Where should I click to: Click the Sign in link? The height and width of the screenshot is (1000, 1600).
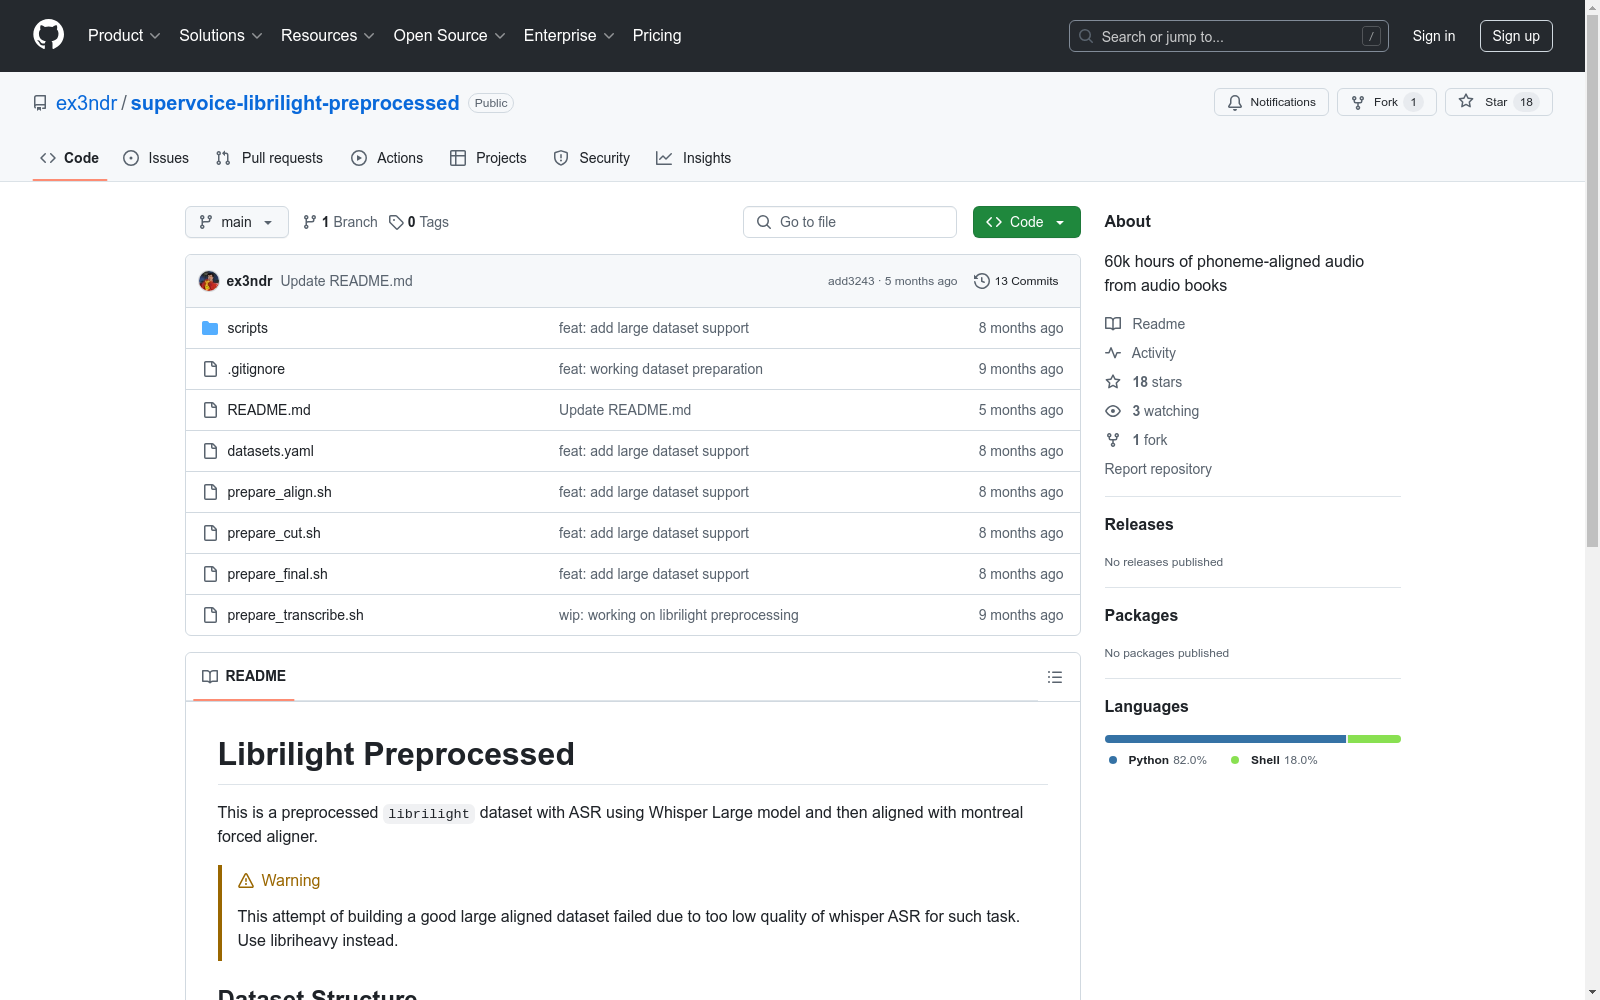coord(1434,36)
